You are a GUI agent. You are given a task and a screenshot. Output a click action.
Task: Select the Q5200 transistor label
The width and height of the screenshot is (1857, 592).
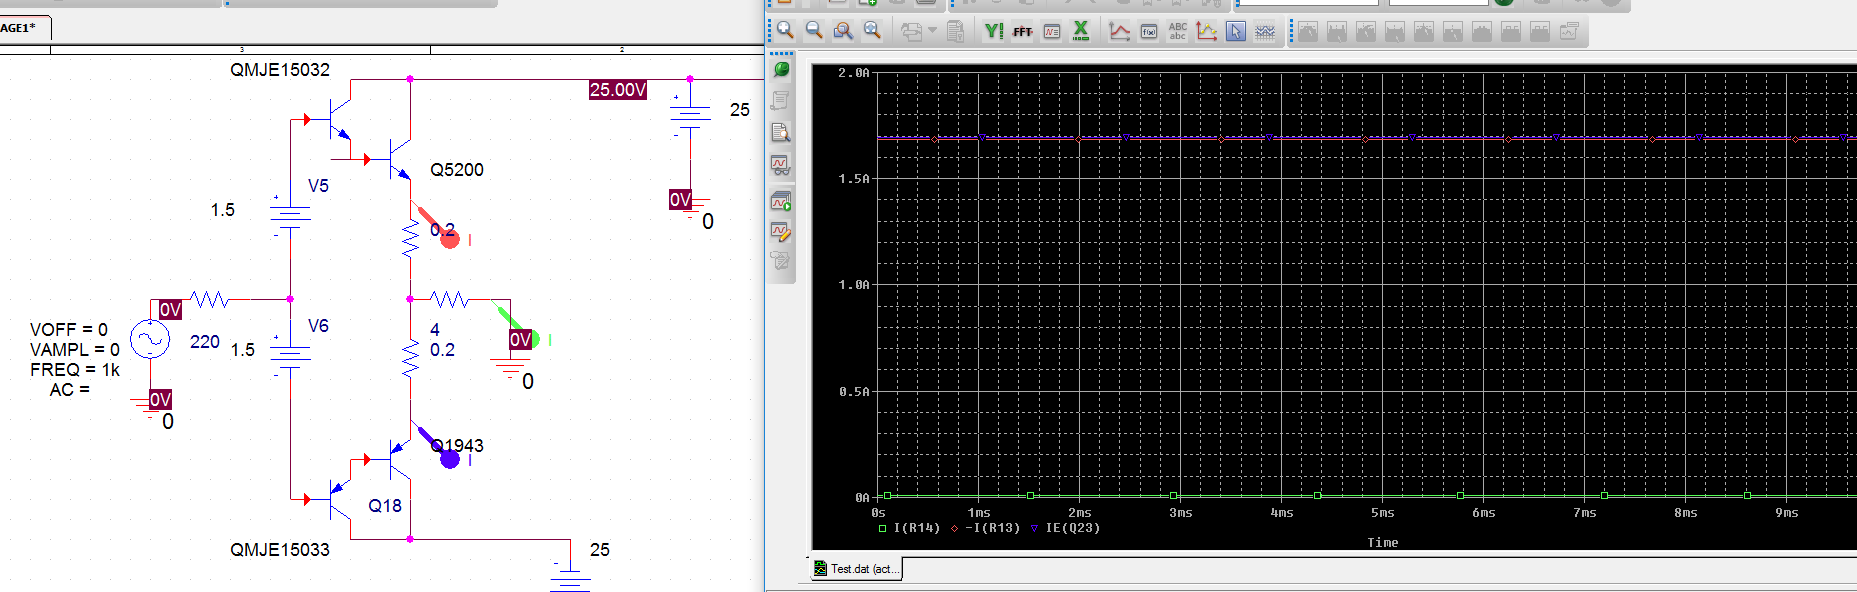click(x=457, y=170)
